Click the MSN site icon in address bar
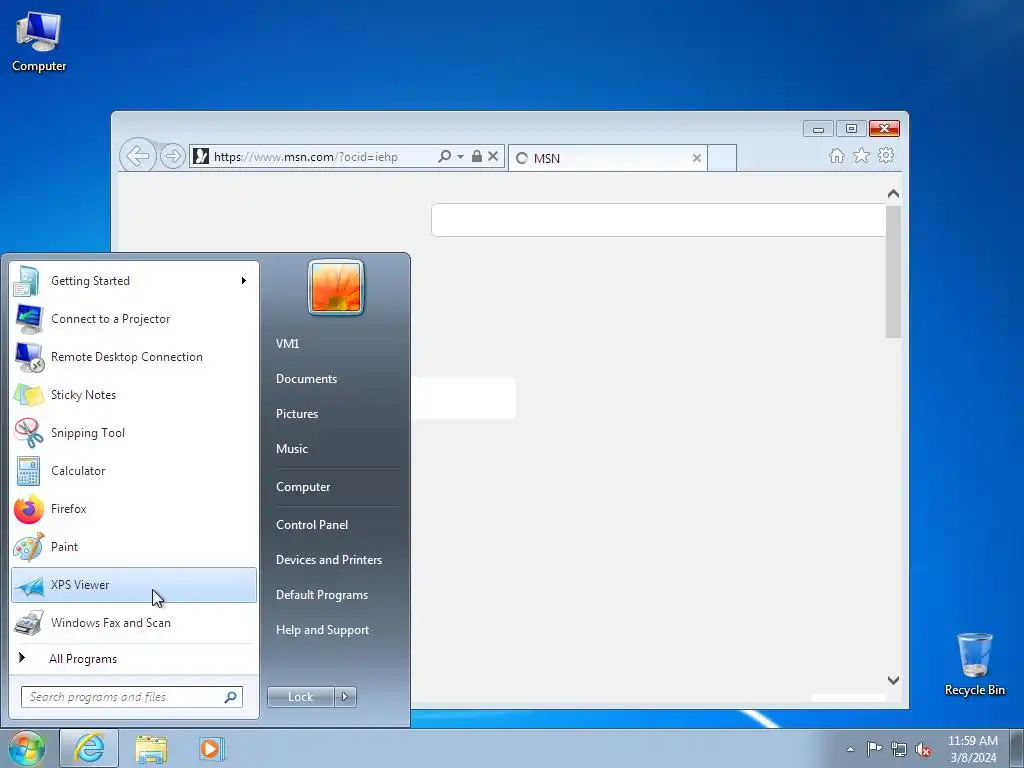Screen dimensions: 1024x768 201,156
